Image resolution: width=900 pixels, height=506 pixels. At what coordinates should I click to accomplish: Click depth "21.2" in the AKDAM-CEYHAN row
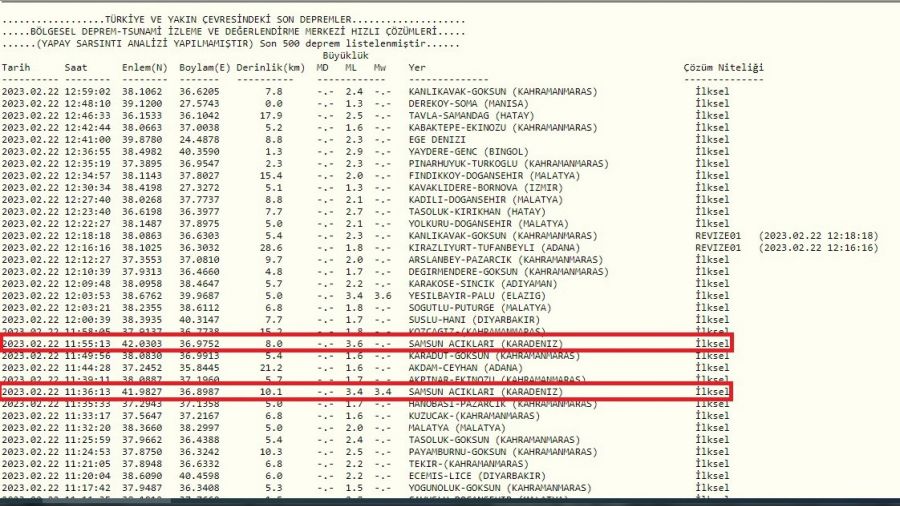click(271, 368)
